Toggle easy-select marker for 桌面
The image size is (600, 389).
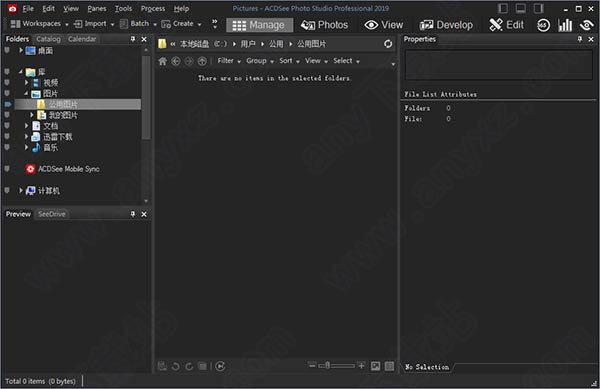7,50
